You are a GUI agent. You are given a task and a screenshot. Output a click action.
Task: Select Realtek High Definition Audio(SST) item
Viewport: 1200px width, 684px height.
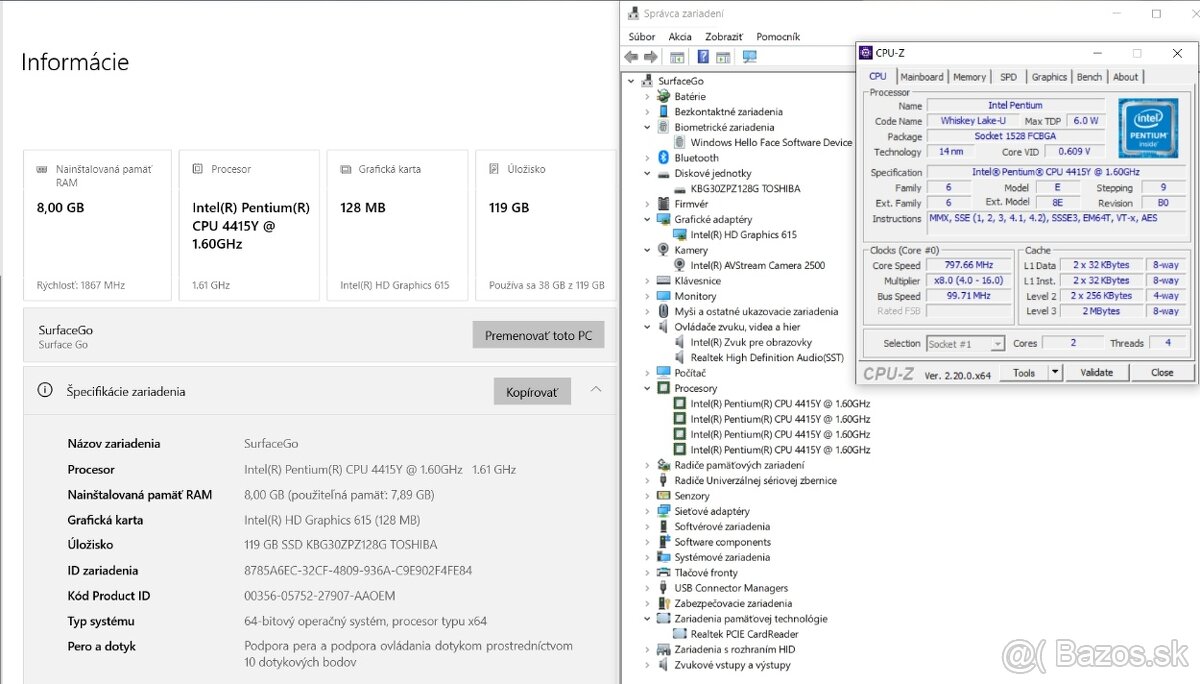point(767,358)
